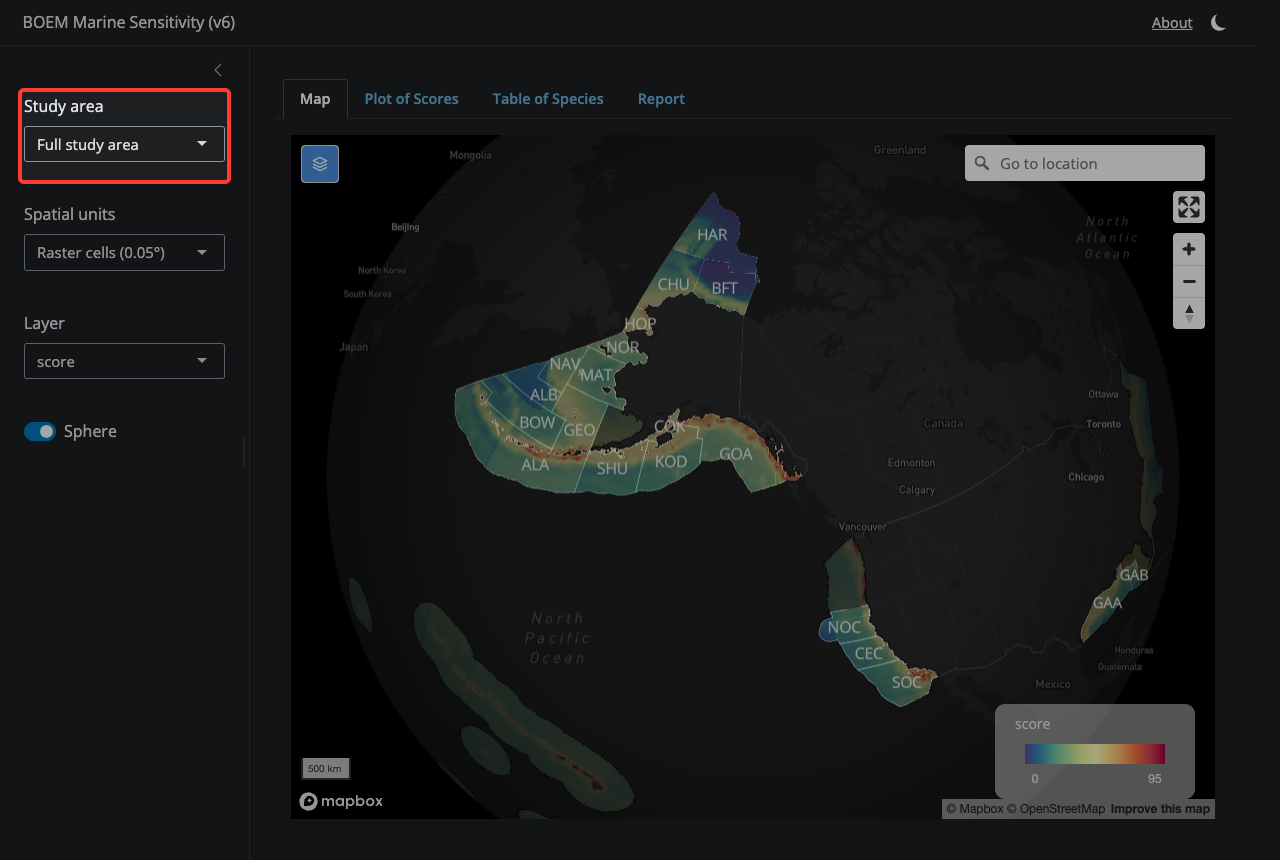The width and height of the screenshot is (1280, 860).
Task: Open the Spatial units dropdown
Action: [x=124, y=252]
